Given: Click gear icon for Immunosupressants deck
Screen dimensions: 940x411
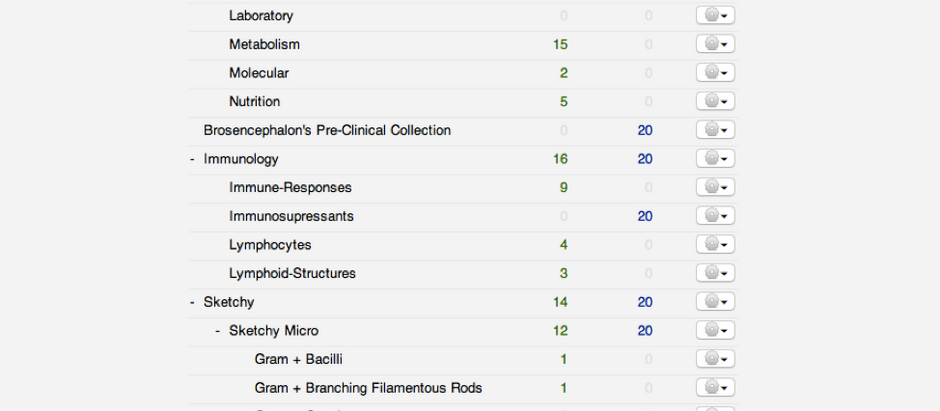Looking at the screenshot, I should point(715,216).
